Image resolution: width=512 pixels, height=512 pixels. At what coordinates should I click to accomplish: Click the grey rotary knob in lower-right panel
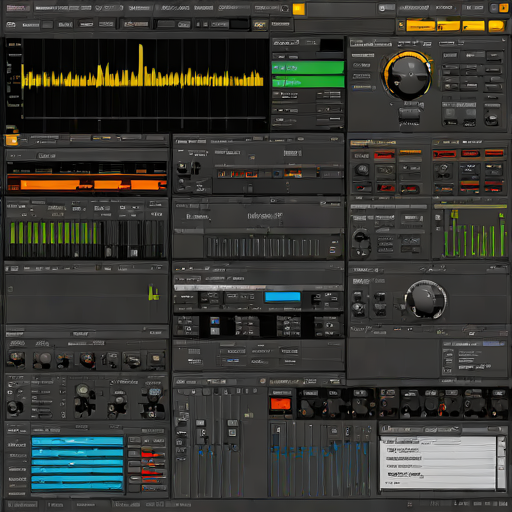426,300
